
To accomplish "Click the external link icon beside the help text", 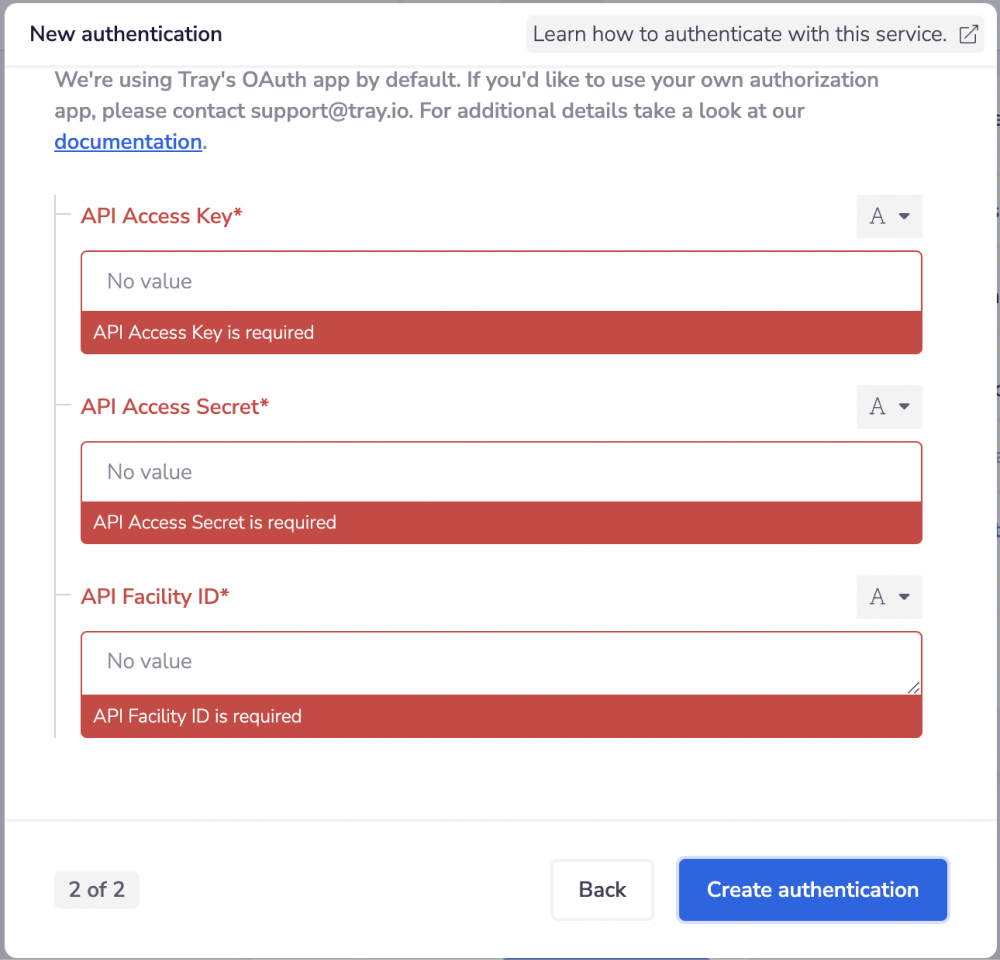I will [x=967, y=33].
